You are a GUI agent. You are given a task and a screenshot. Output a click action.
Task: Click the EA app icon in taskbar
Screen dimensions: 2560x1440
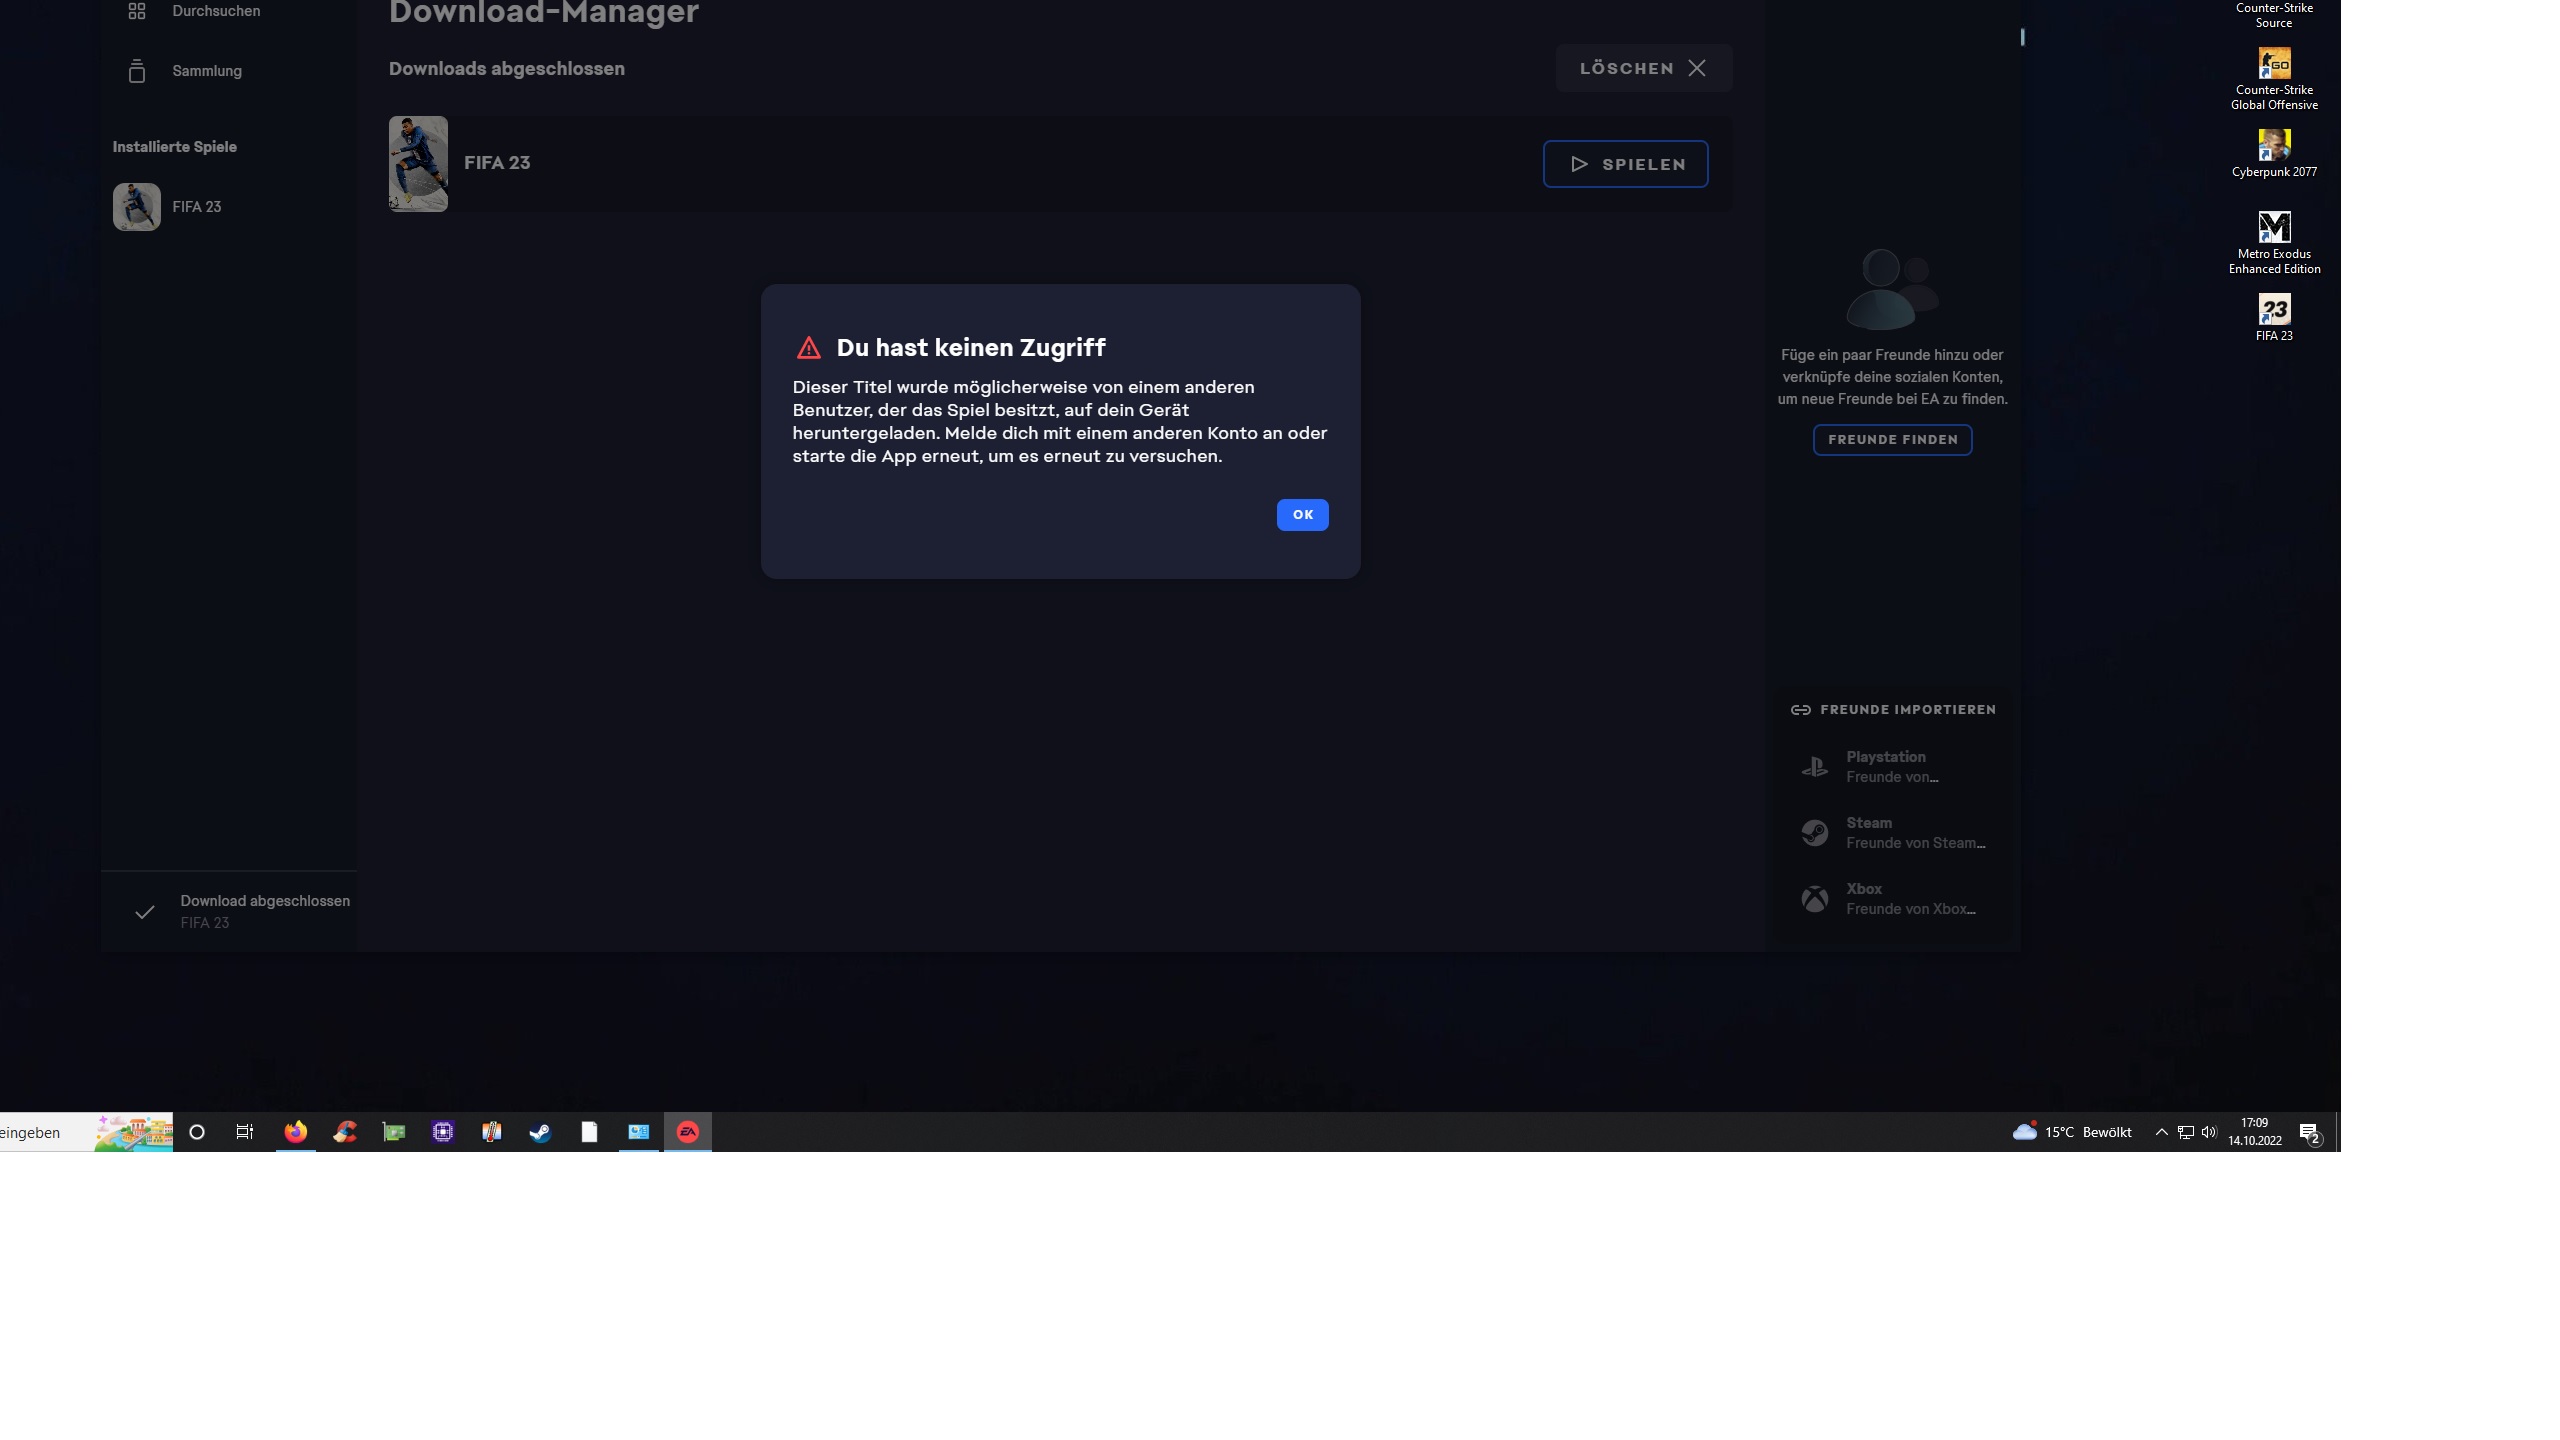[687, 1132]
